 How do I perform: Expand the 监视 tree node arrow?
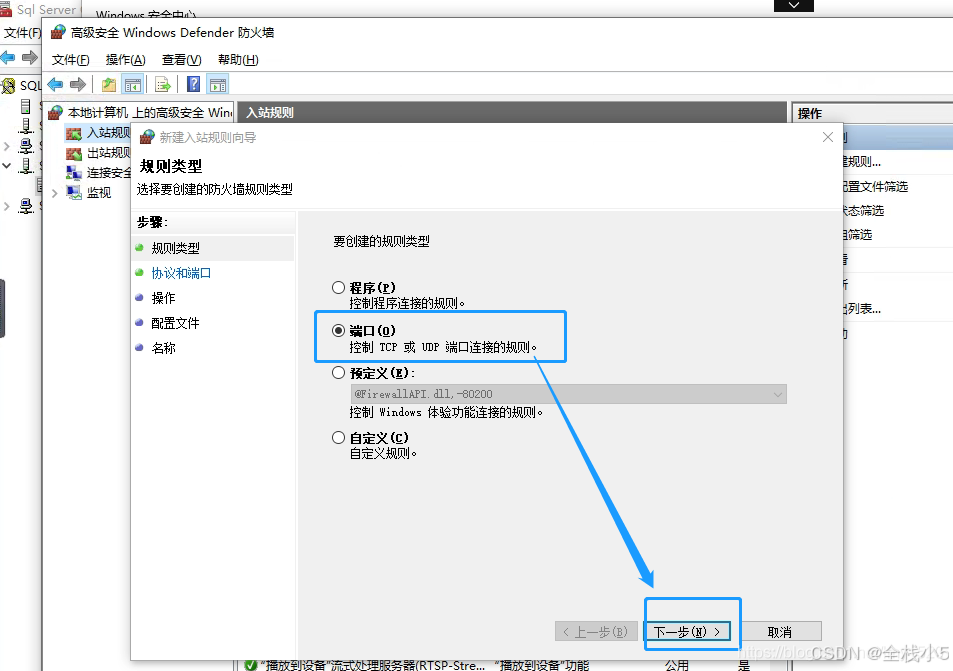tap(54, 192)
